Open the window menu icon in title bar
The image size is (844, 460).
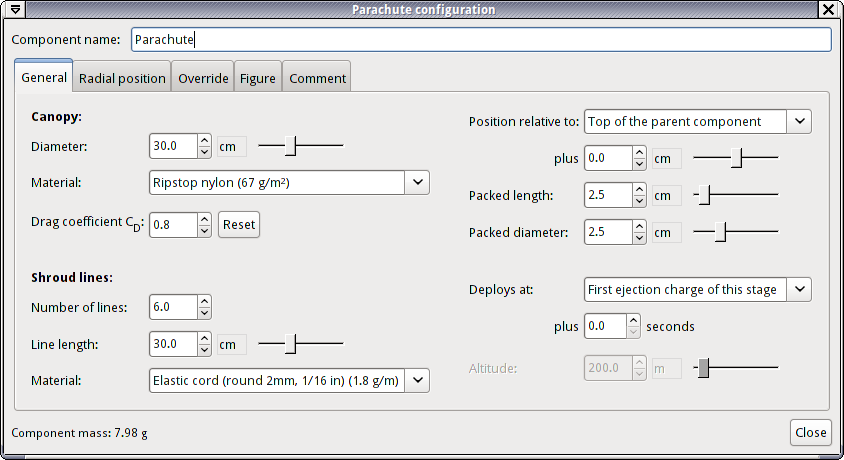[16, 9]
